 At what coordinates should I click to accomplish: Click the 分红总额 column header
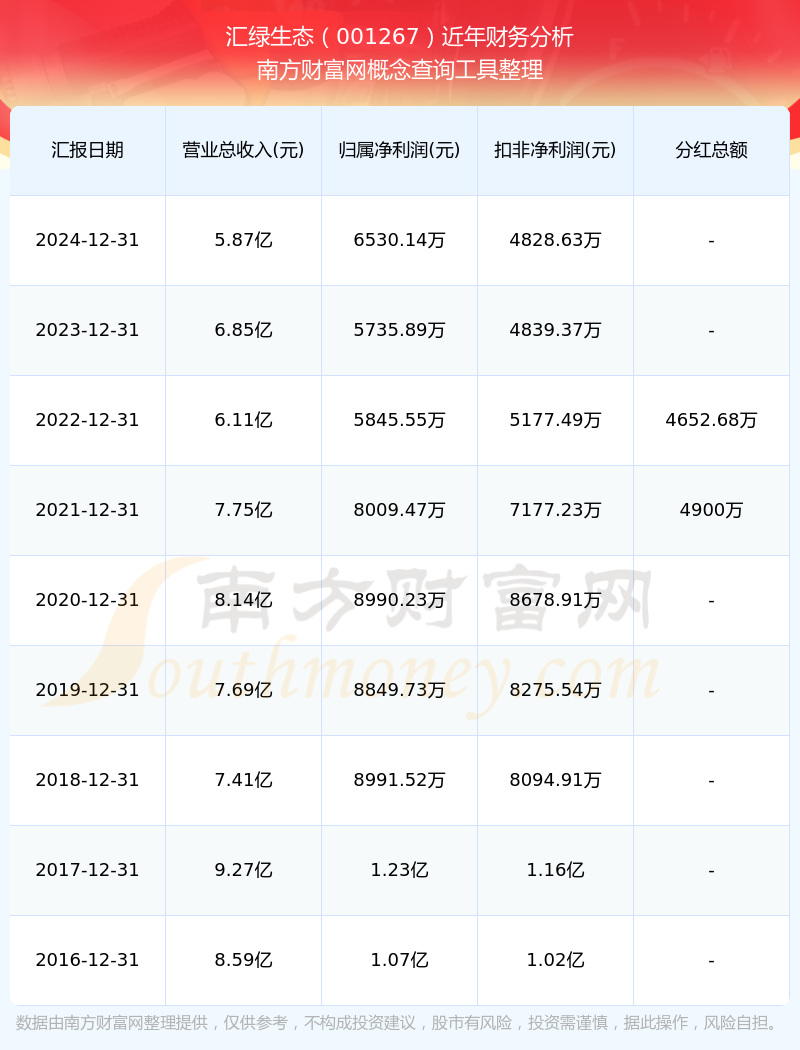(x=712, y=150)
